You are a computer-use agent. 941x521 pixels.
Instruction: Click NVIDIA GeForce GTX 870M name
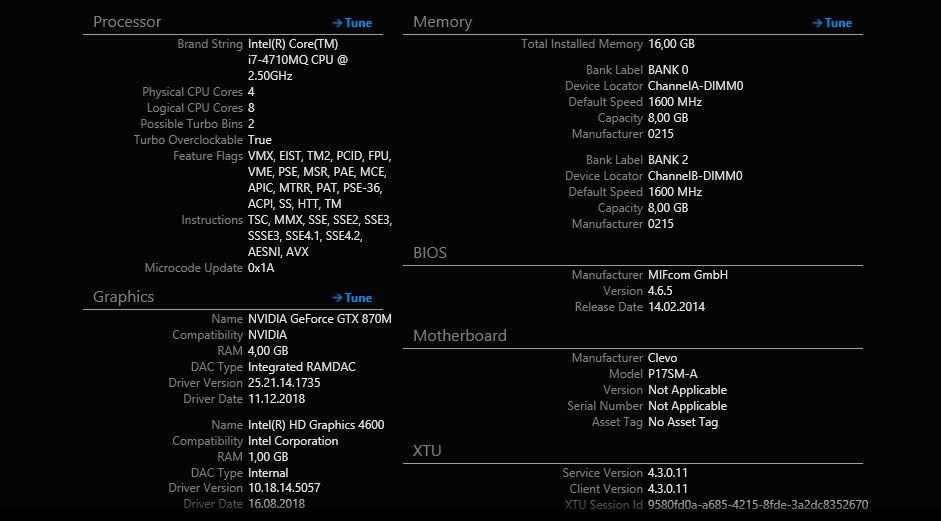[x=320, y=319]
